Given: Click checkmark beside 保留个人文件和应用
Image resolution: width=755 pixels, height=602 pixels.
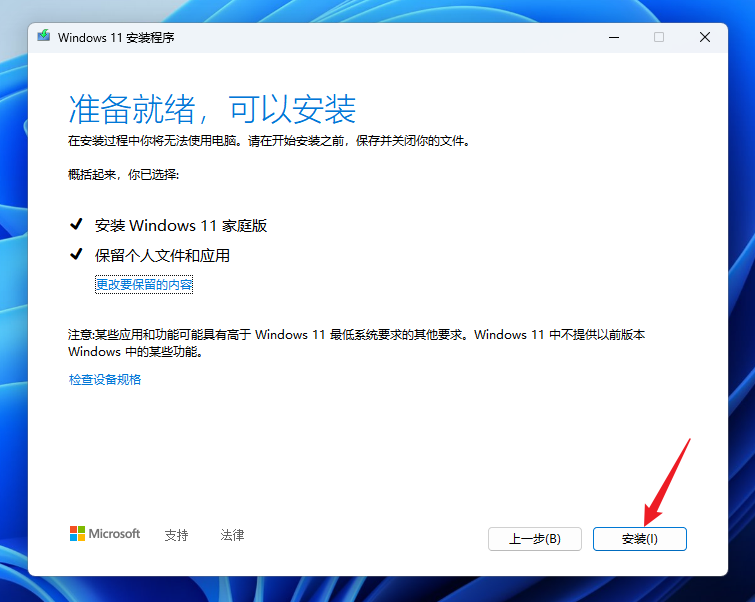Looking at the screenshot, I should coord(76,254).
